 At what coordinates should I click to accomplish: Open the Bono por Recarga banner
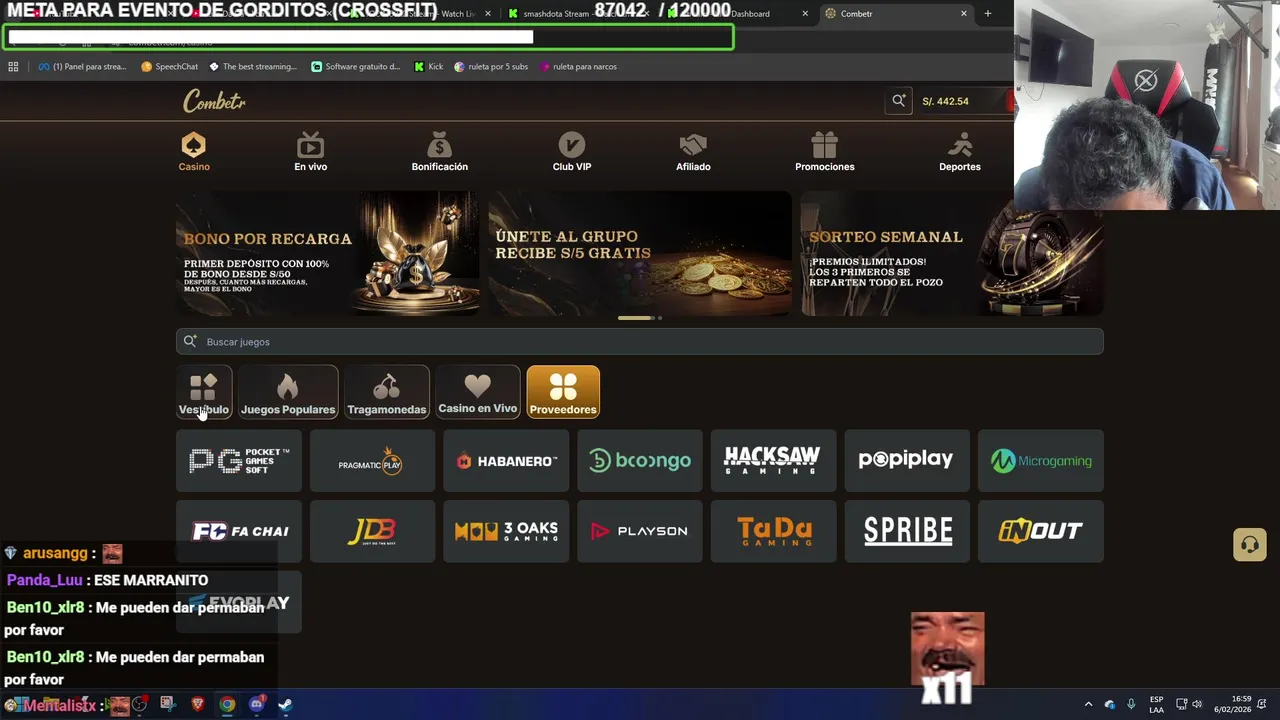tap(328, 254)
